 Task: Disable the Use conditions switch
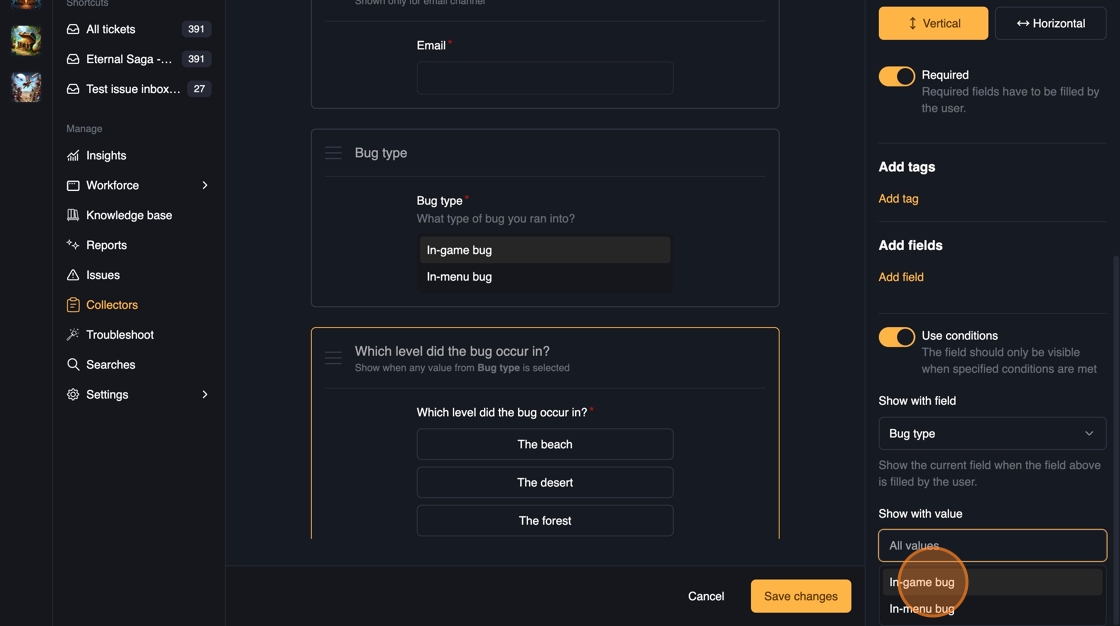coord(896,337)
